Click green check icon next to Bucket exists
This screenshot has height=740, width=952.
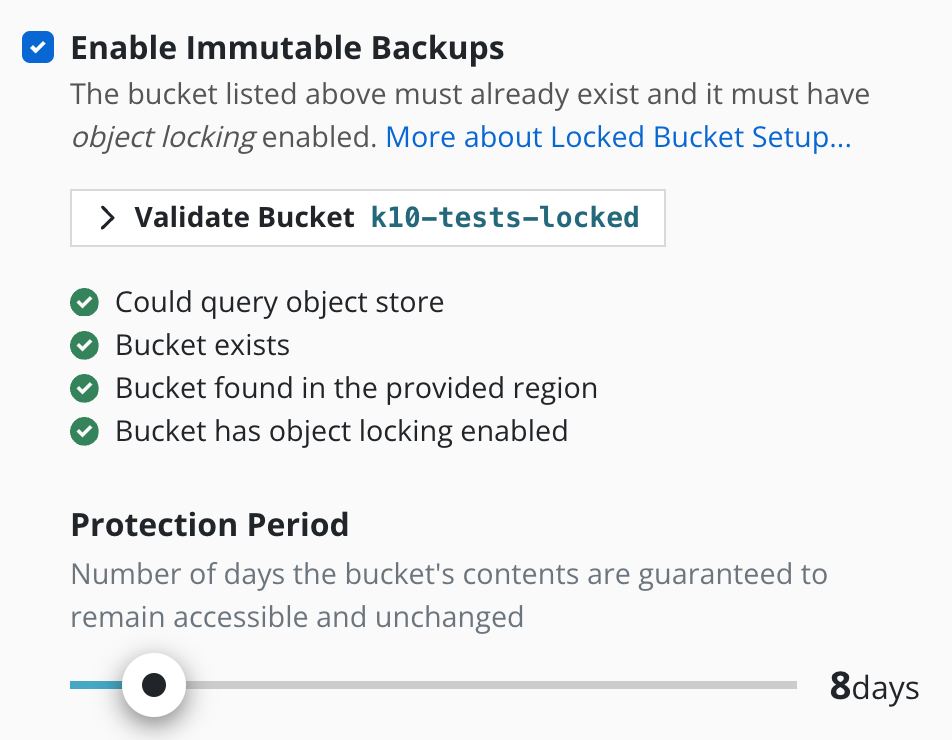[84, 345]
